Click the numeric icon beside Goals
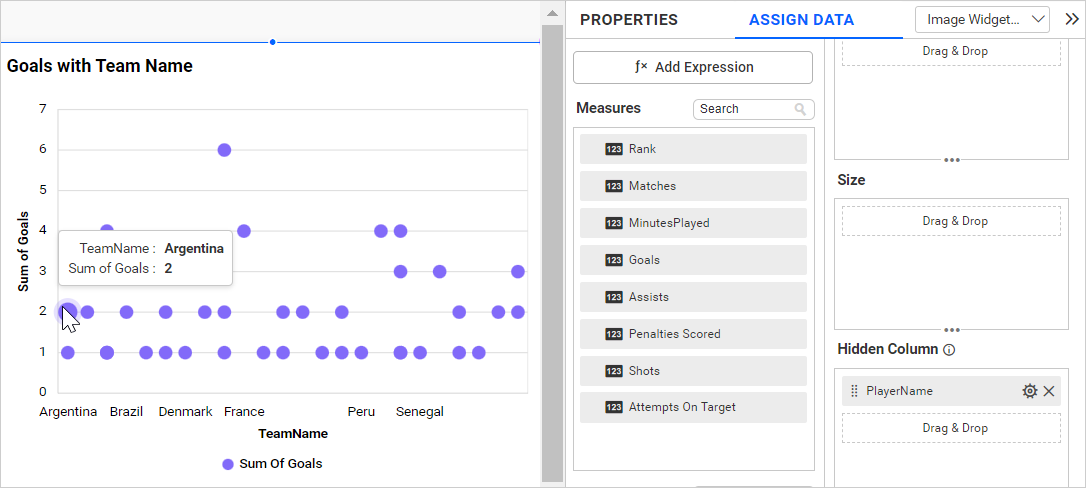The width and height of the screenshot is (1086, 488). tap(614, 260)
